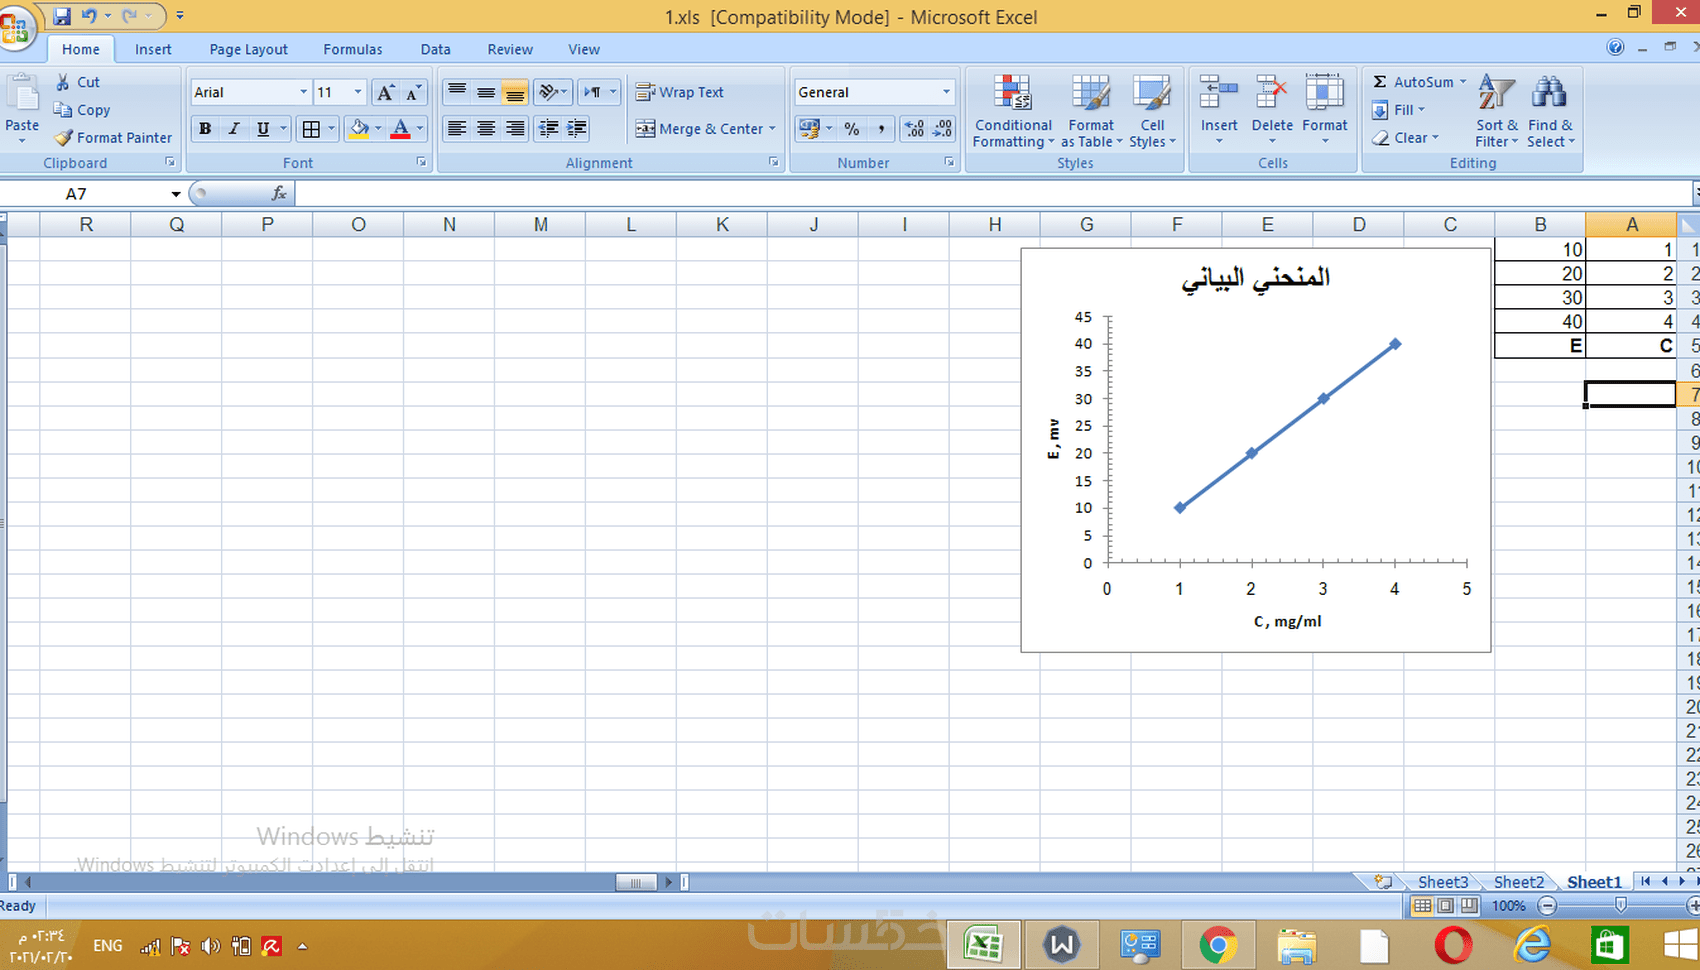Switch to Page Layout view button

pyautogui.click(x=1445, y=906)
